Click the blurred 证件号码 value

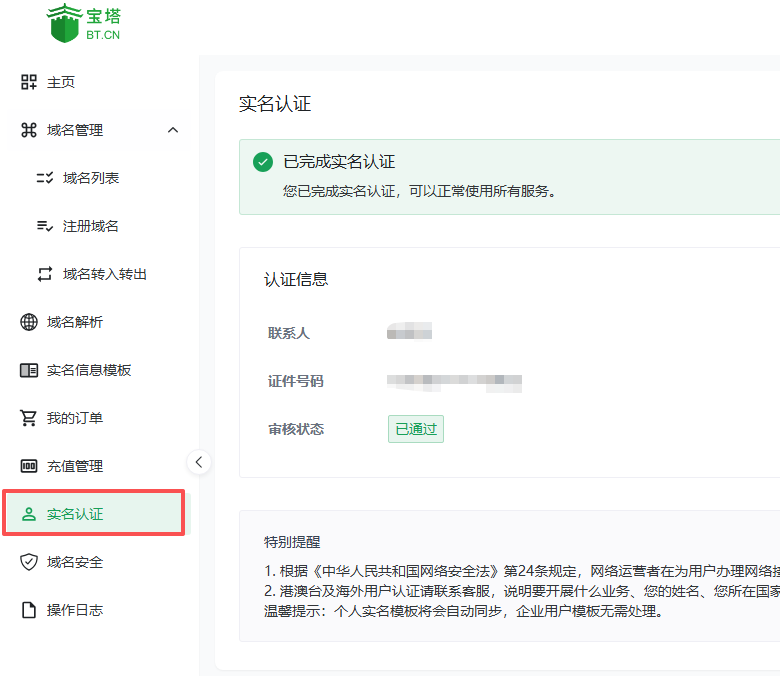(454, 383)
